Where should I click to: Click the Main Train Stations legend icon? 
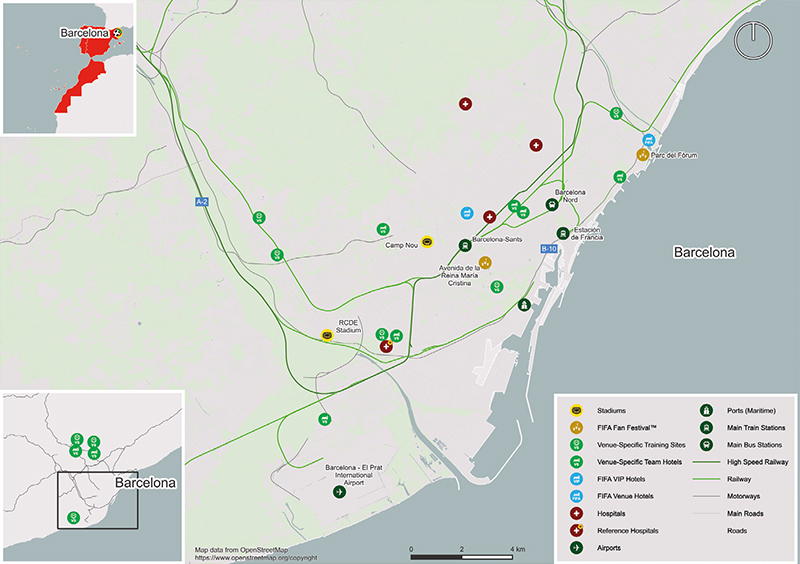pos(706,428)
